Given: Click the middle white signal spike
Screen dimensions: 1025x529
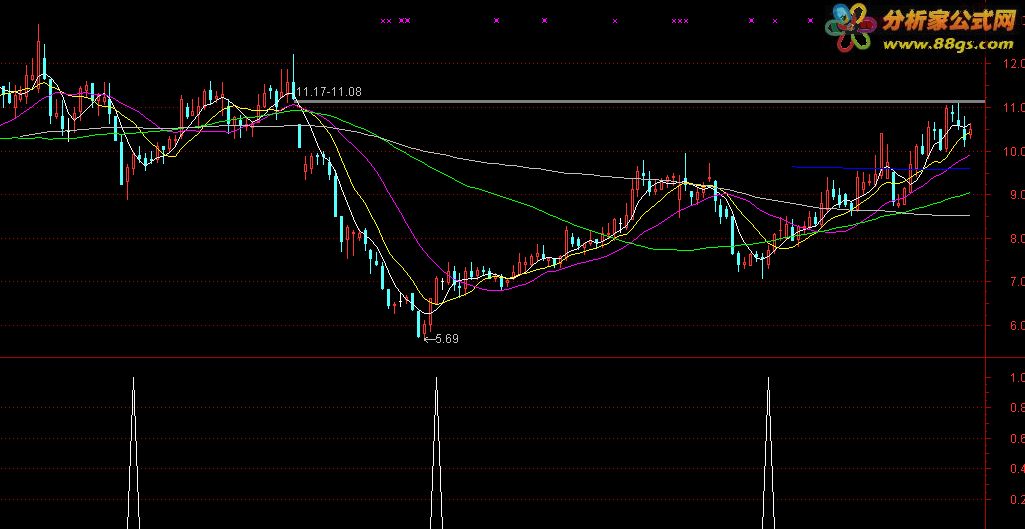Looking at the screenshot, I should [x=436, y=453].
